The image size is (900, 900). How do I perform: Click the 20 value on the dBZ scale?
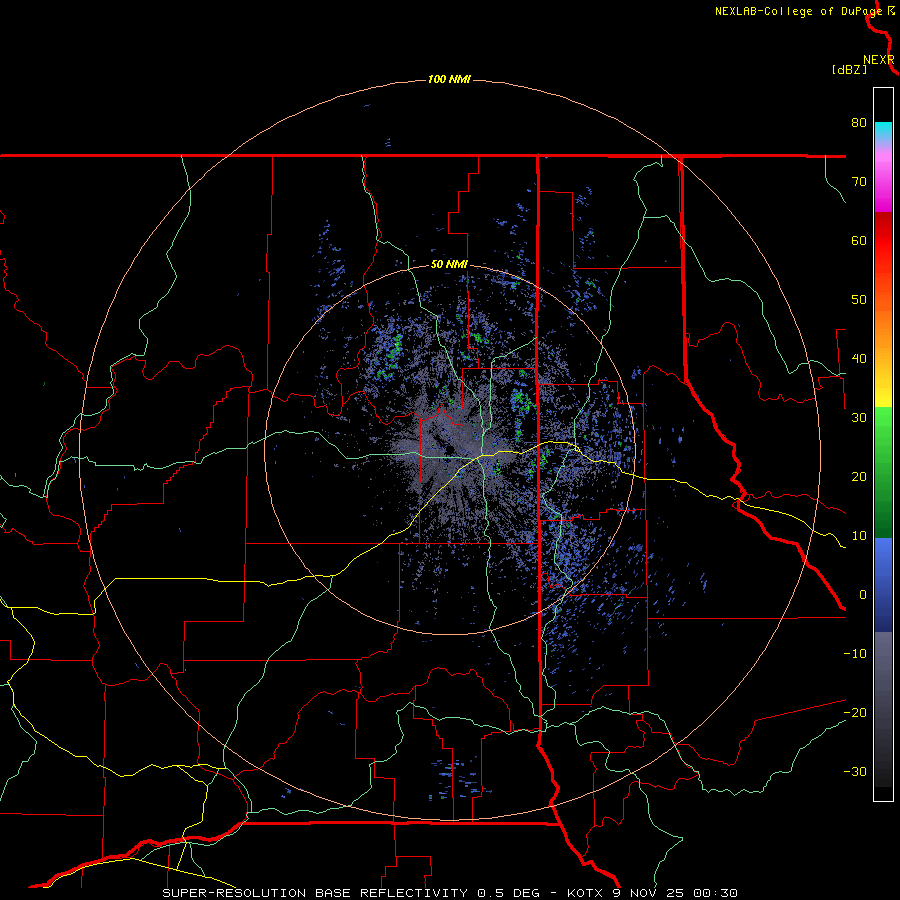859,477
